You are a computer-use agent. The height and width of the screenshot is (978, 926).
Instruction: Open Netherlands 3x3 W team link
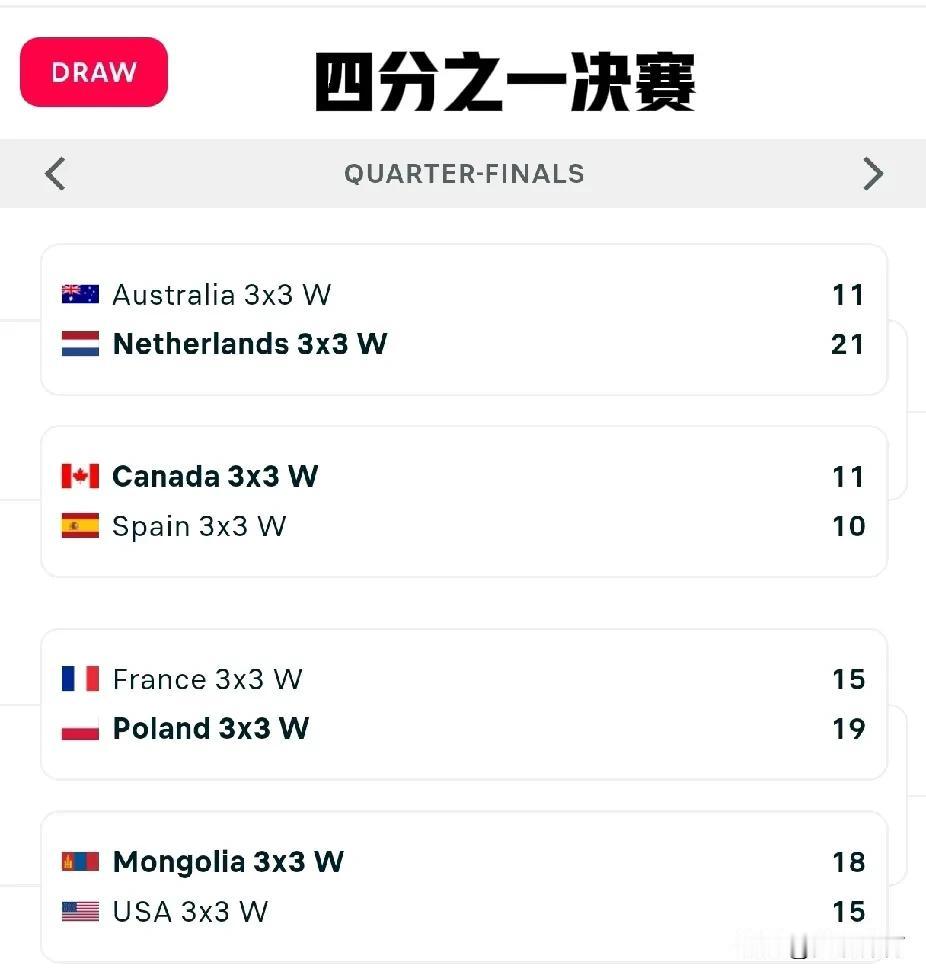(250, 344)
